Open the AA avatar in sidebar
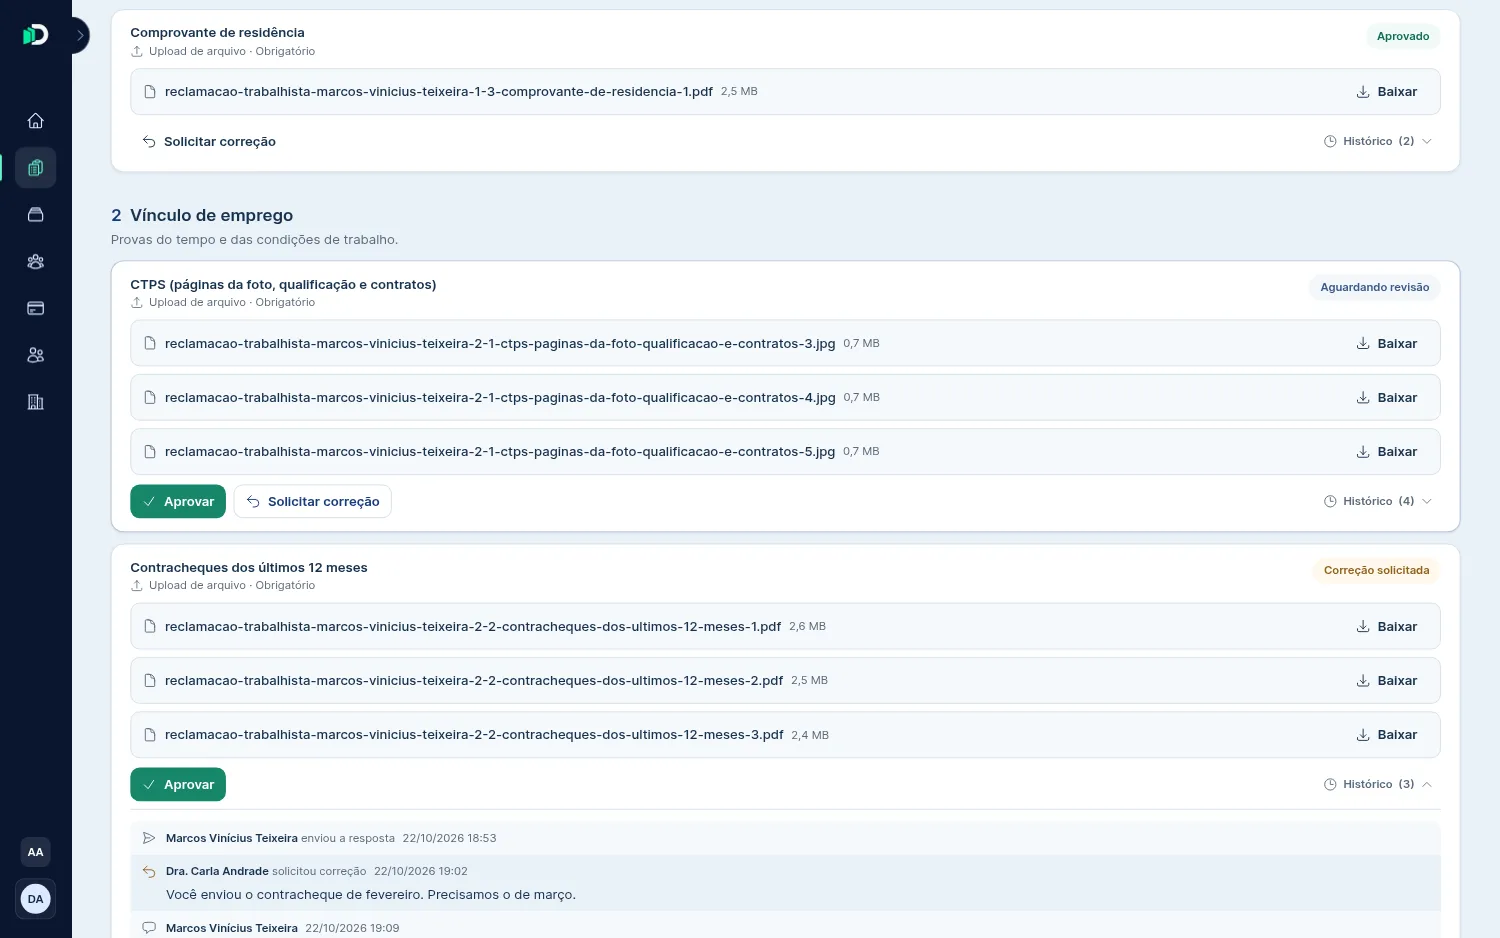Screen dimensions: 1500x938 pos(36,852)
